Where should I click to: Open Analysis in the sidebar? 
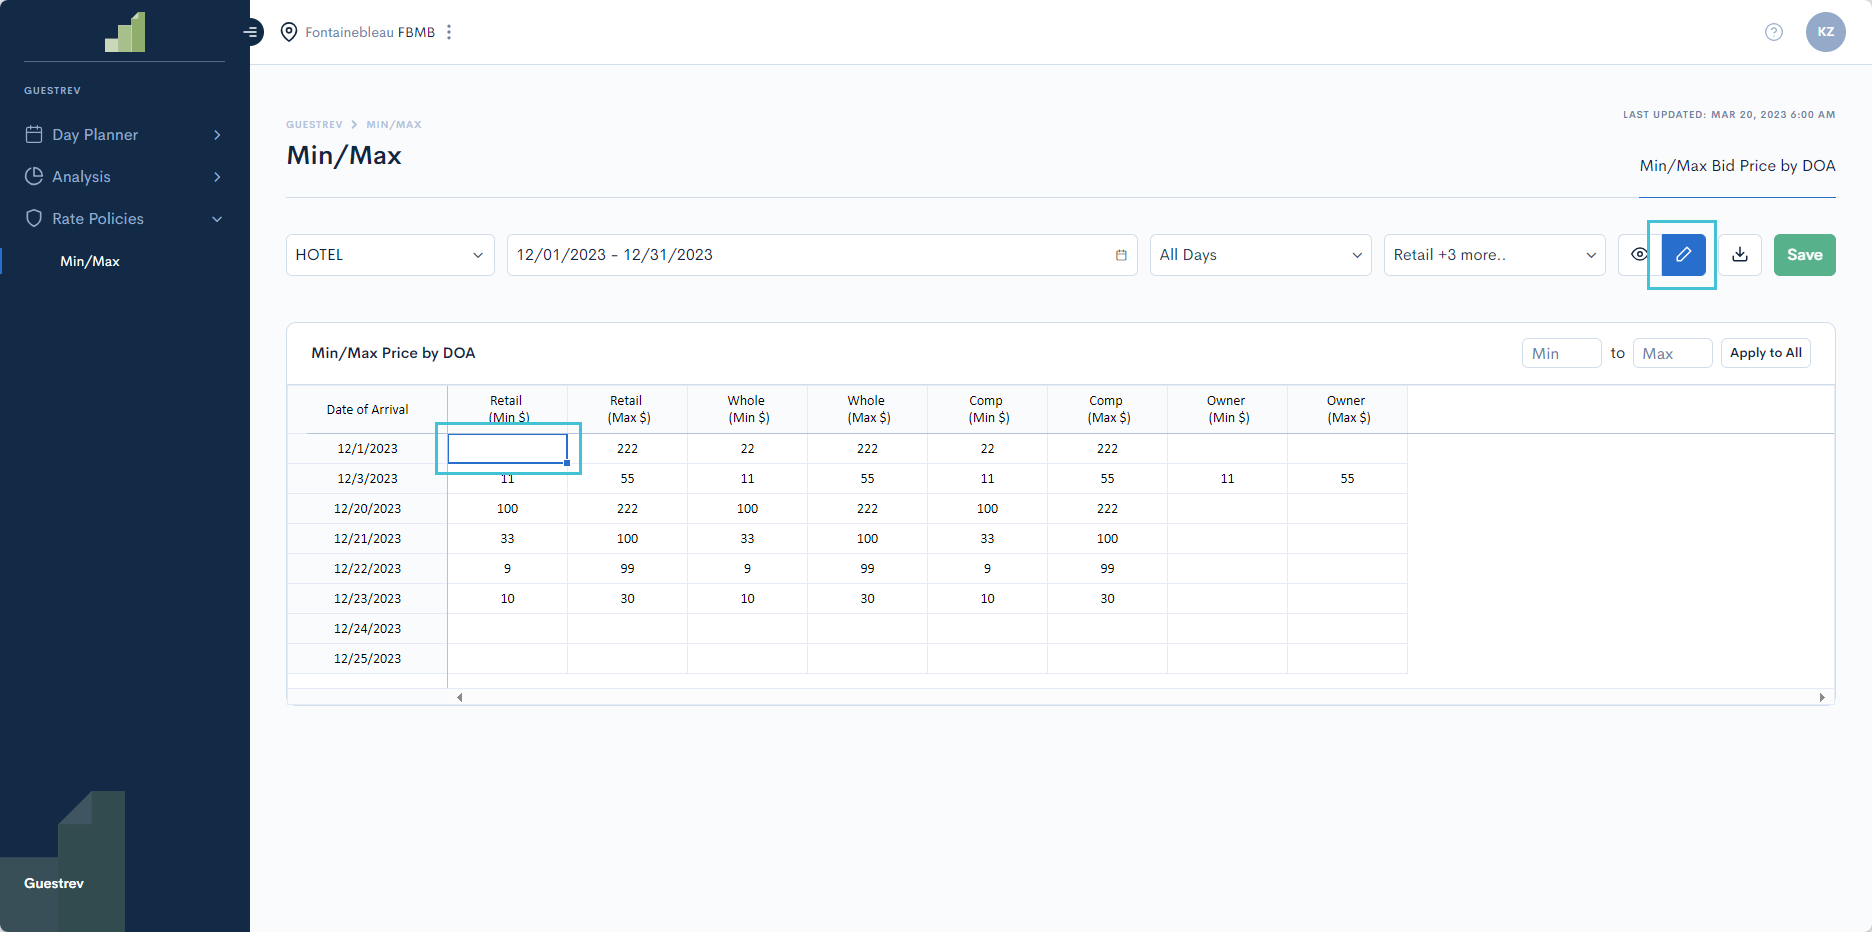(x=81, y=177)
